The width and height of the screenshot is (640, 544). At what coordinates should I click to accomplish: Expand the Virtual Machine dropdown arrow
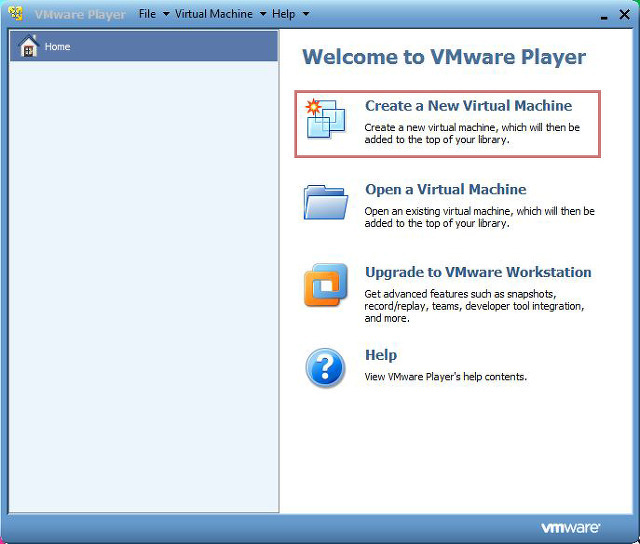click(x=263, y=14)
